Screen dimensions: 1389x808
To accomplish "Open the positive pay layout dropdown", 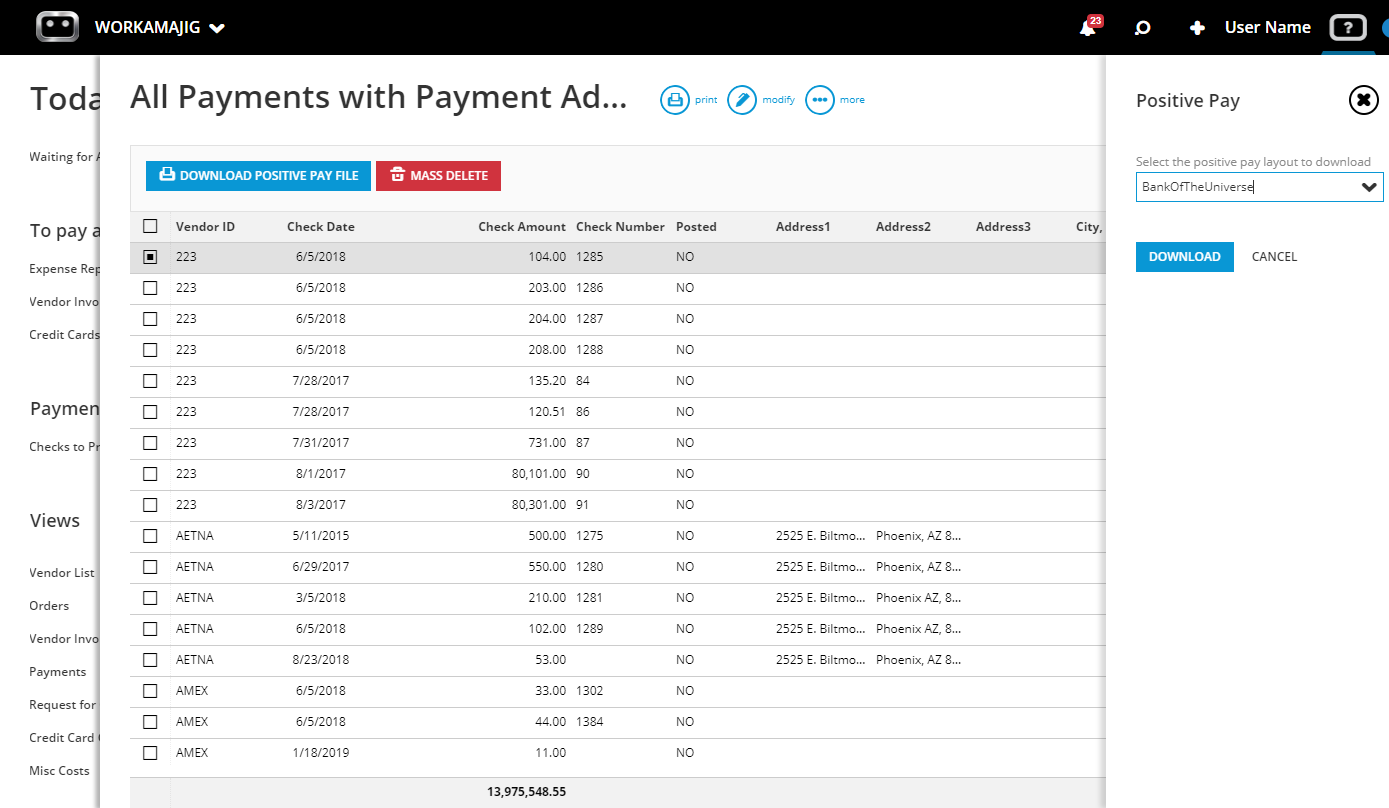I will pyautogui.click(x=1369, y=187).
